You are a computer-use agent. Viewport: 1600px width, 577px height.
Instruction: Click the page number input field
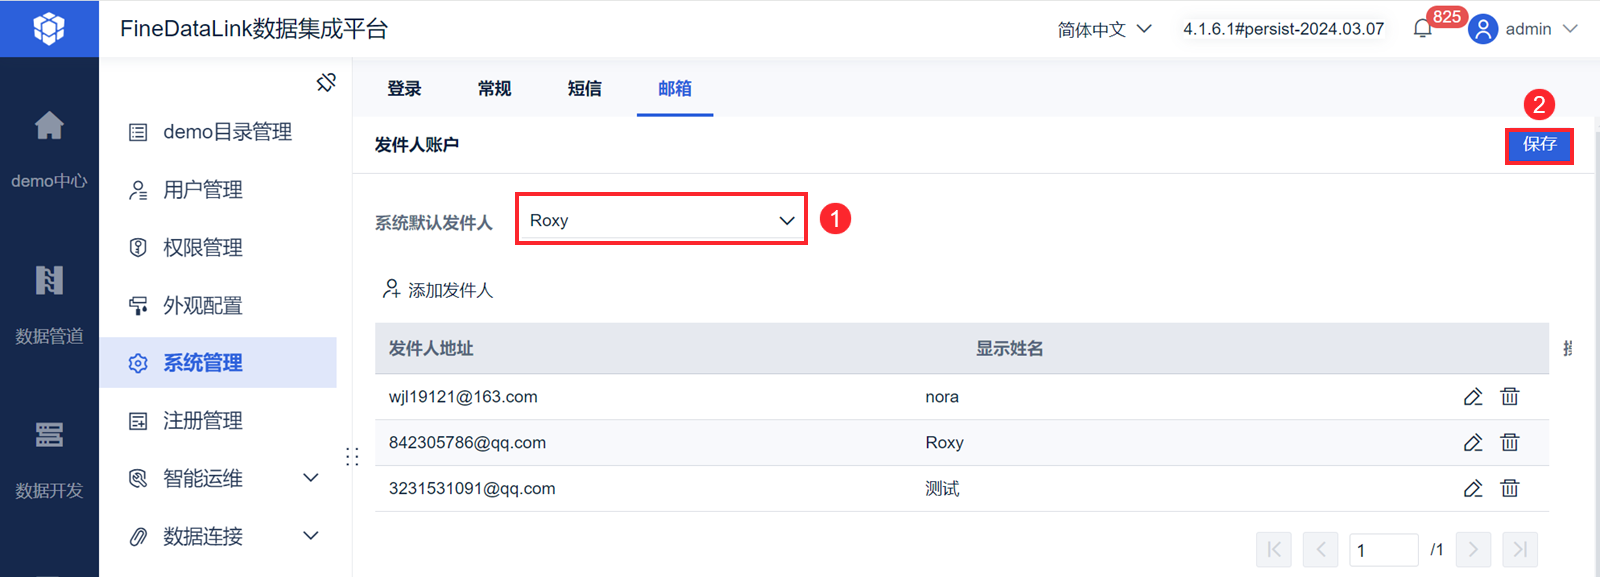click(x=1383, y=550)
